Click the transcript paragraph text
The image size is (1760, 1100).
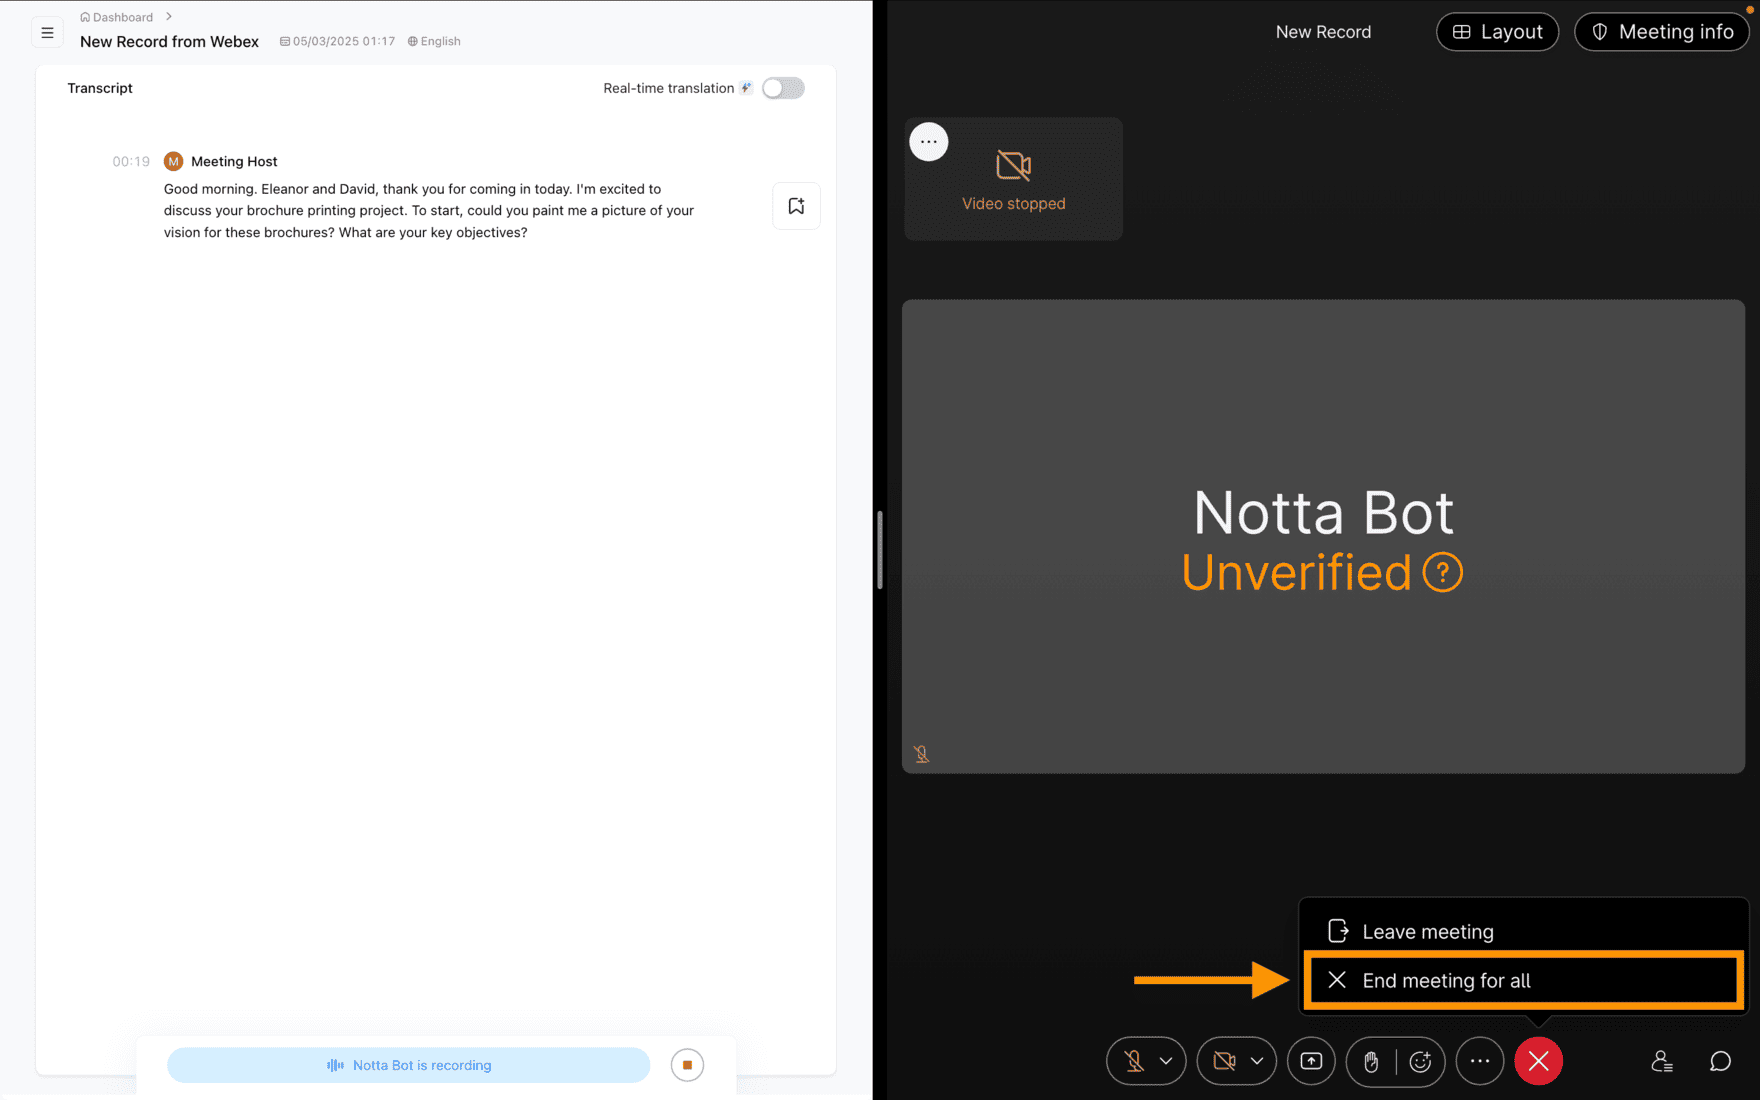[429, 210]
